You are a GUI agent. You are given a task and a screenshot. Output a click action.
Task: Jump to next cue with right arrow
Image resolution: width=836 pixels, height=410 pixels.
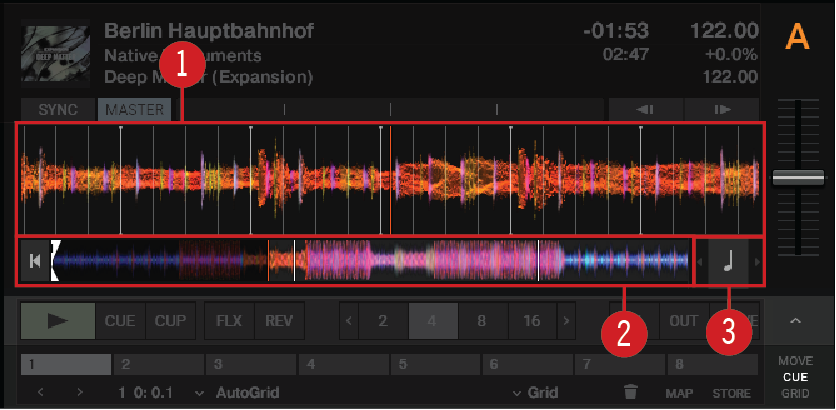click(81, 393)
